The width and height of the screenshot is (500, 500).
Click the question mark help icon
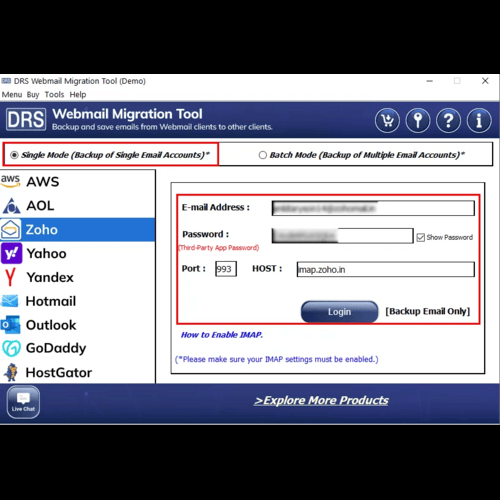tap(448, 120)
